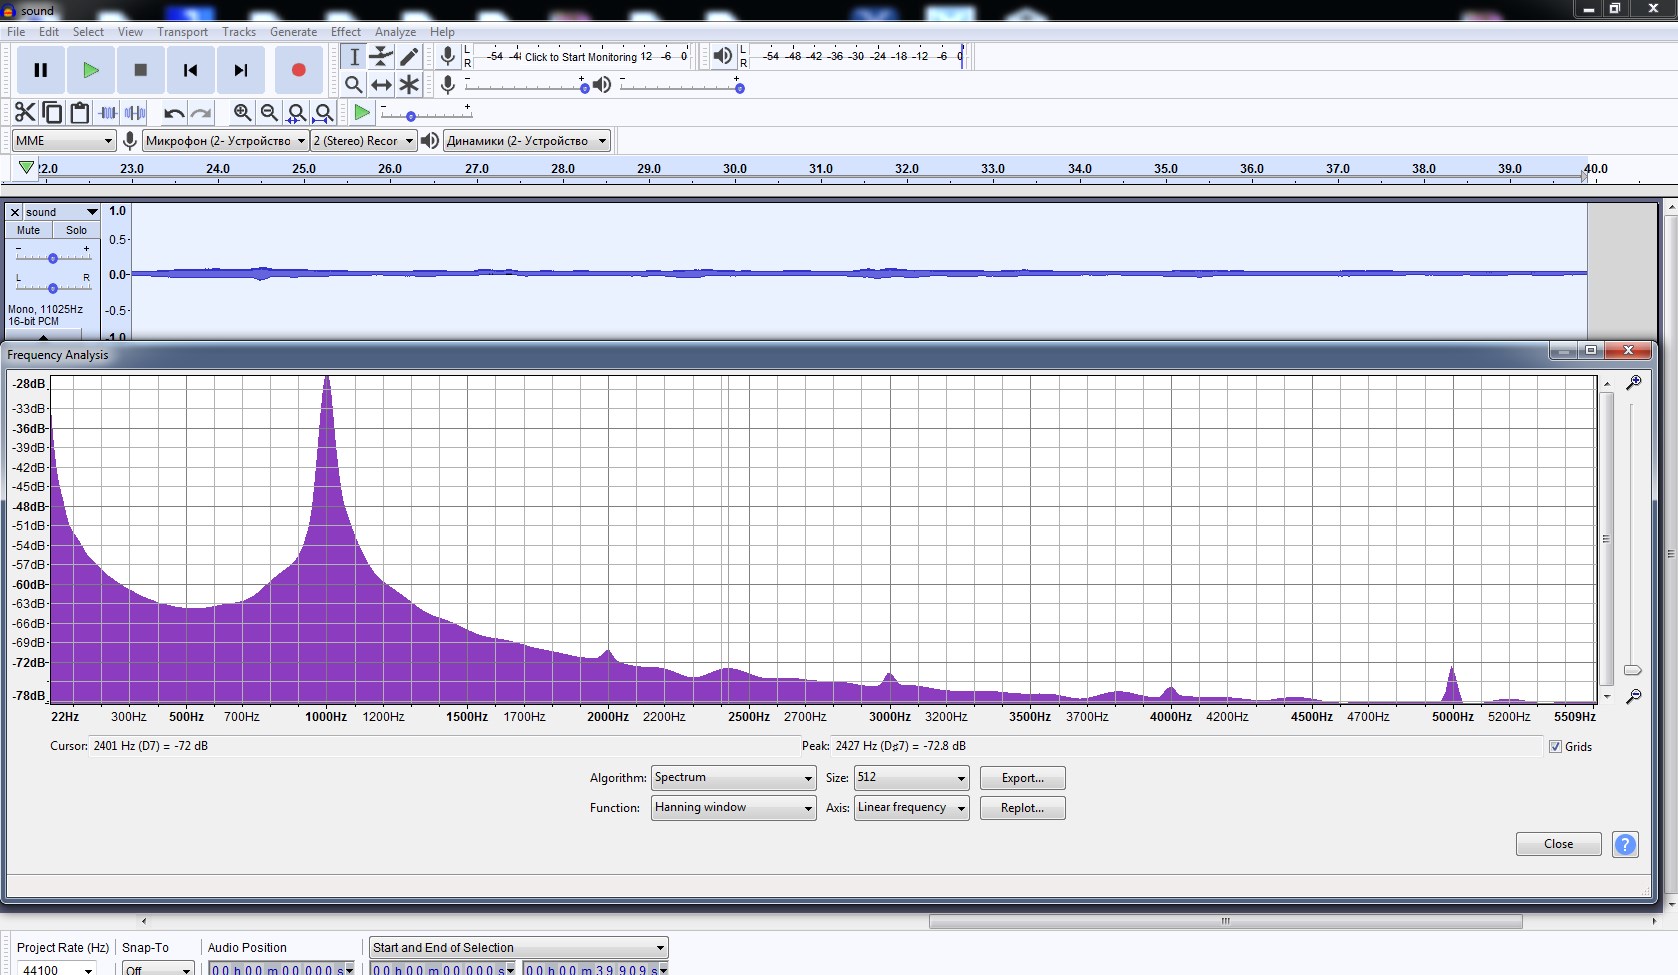
Task: Open the File menu
Action: [16, 32]
